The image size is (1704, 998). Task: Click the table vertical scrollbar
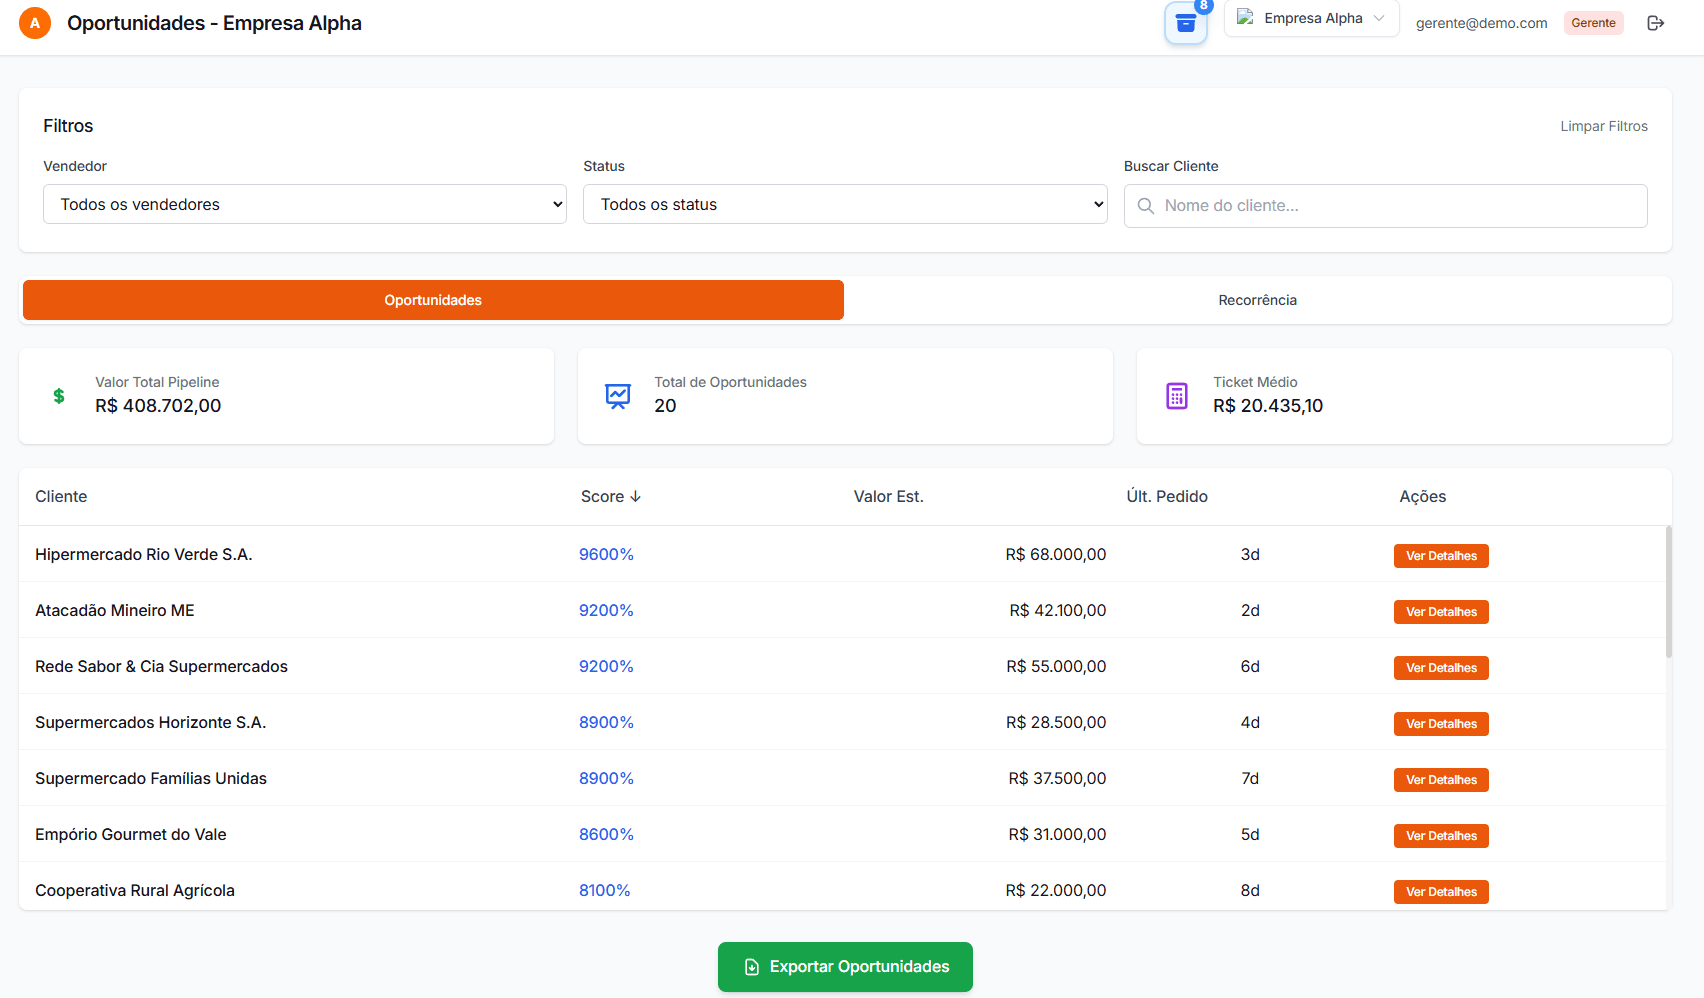1668,591
